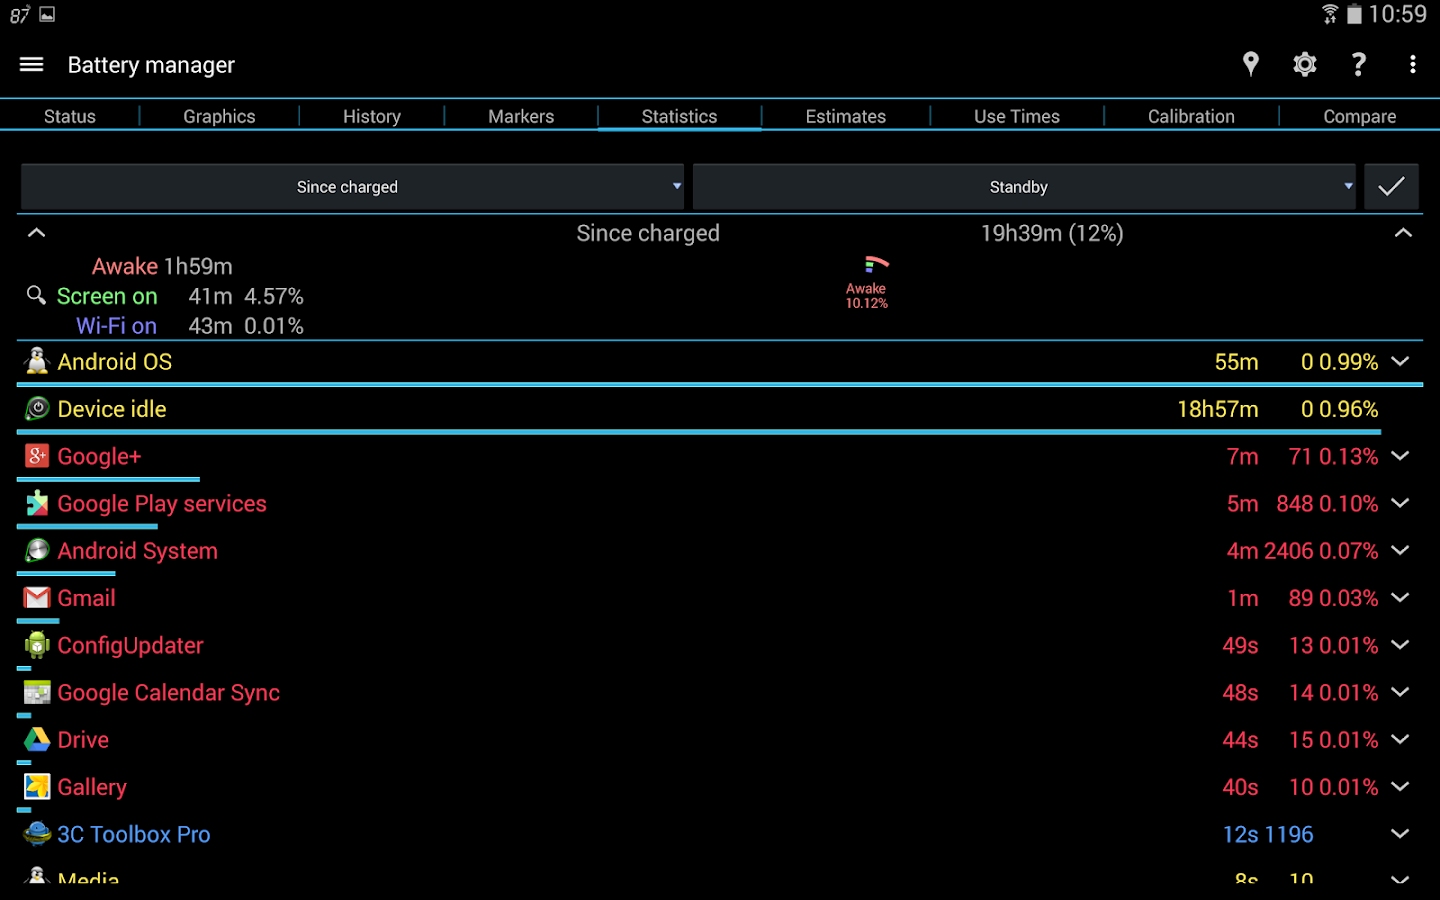Screen dimensions: 1440x900
Task: Select the Google Play services name
Action: pos(162,504)
